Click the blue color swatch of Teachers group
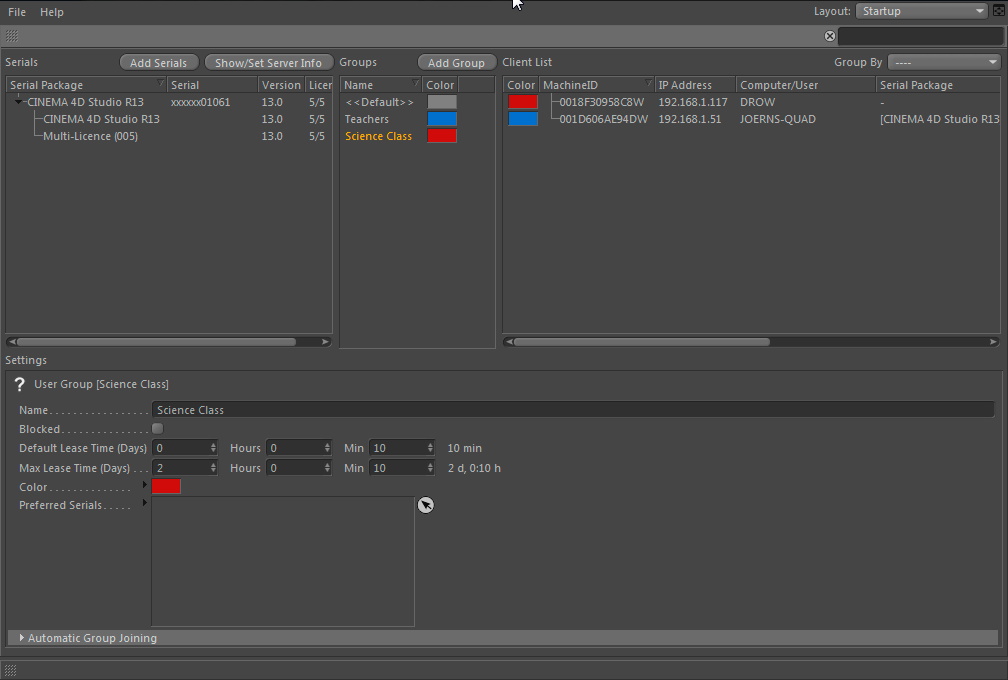This screenshot has height=680, width=1008. [x=442, y=119]
